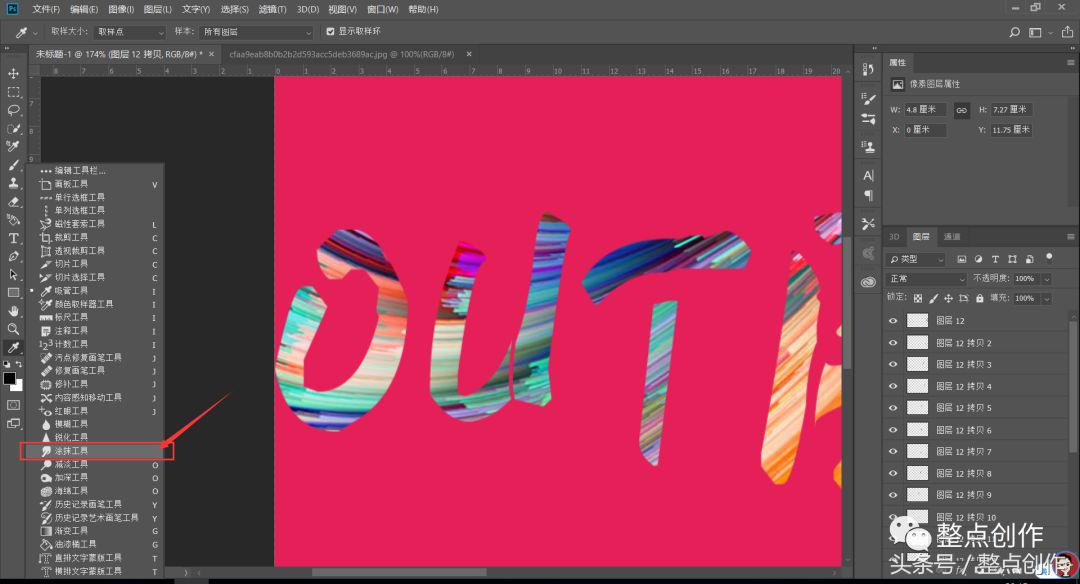This screenshot has height=584, width=1080.
Task: Select the Hand tool
Action: pyautogui.click(x=13, y=311)
